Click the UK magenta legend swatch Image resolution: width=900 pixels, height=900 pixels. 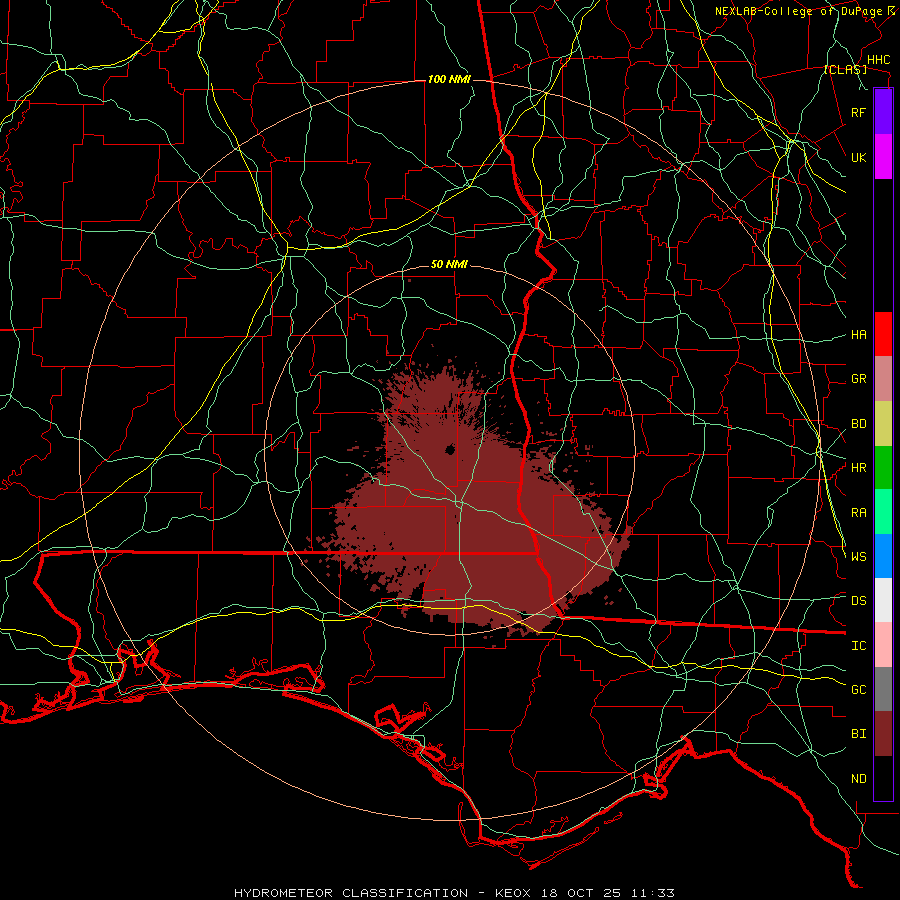pos(883,157)
